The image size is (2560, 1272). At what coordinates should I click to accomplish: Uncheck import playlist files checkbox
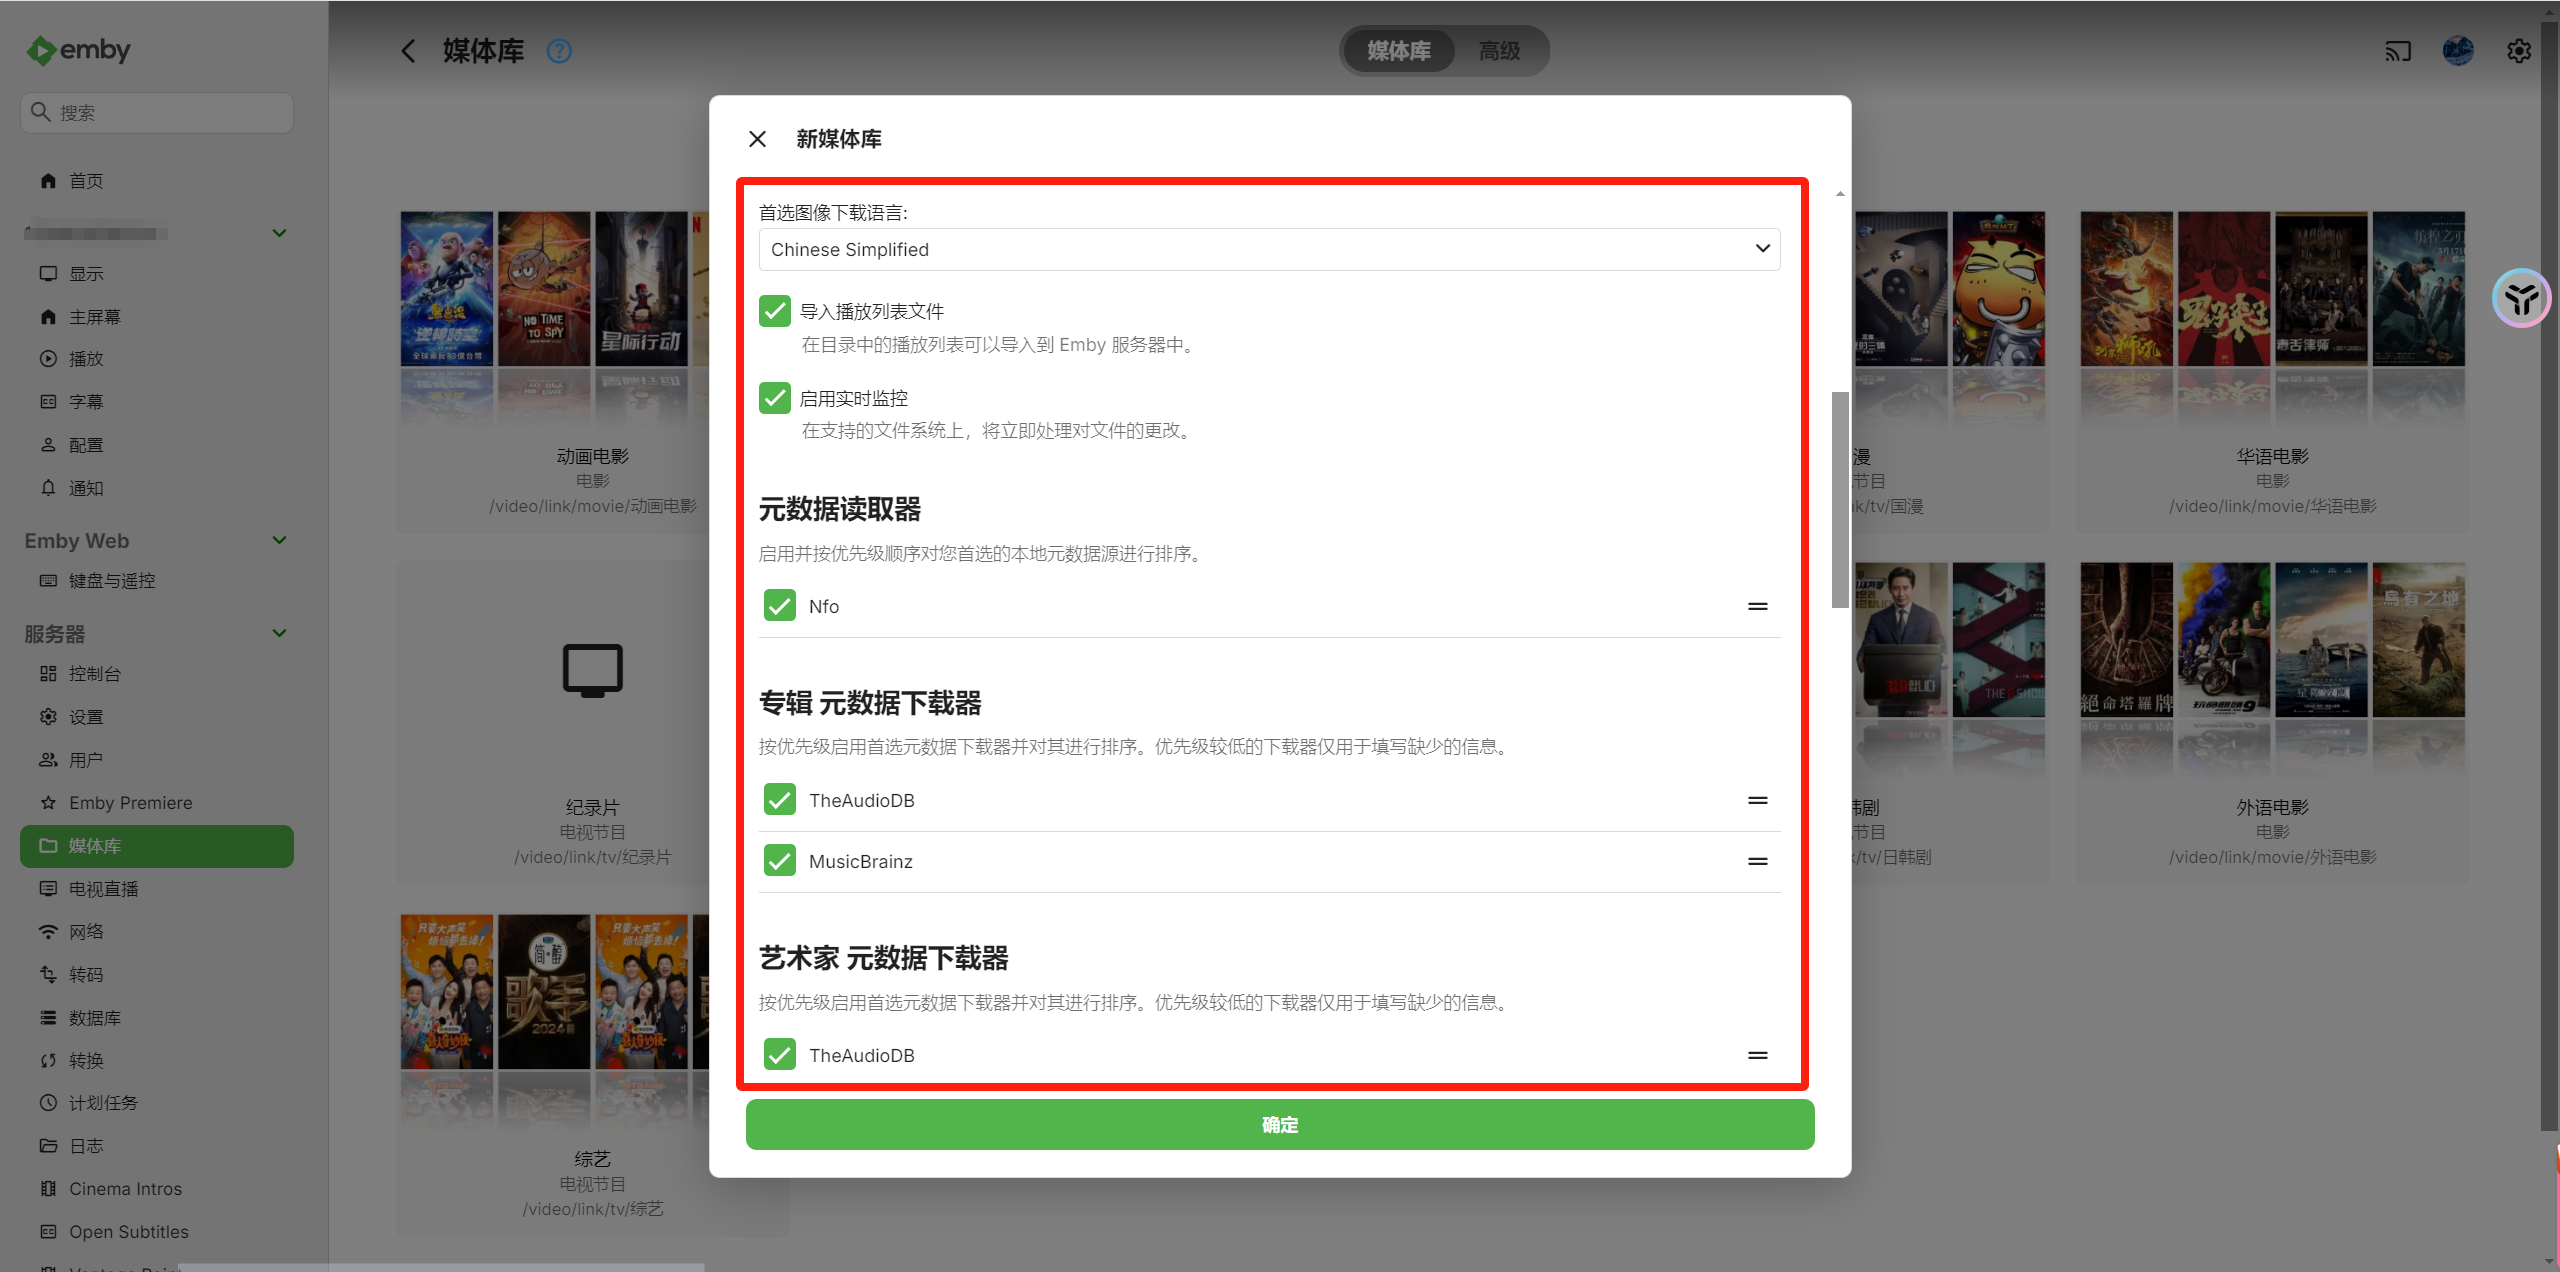click(775, 311)
